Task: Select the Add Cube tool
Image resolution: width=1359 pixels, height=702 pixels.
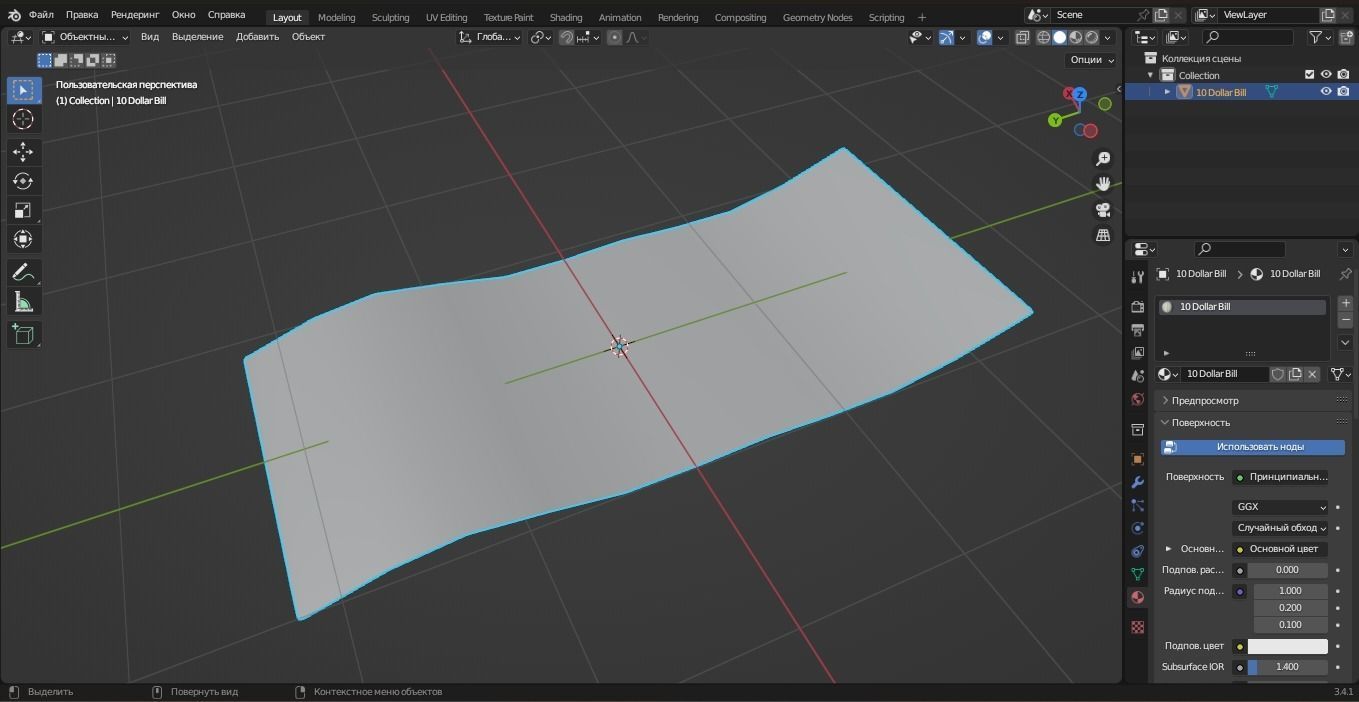Action: (x=23, y=334)
